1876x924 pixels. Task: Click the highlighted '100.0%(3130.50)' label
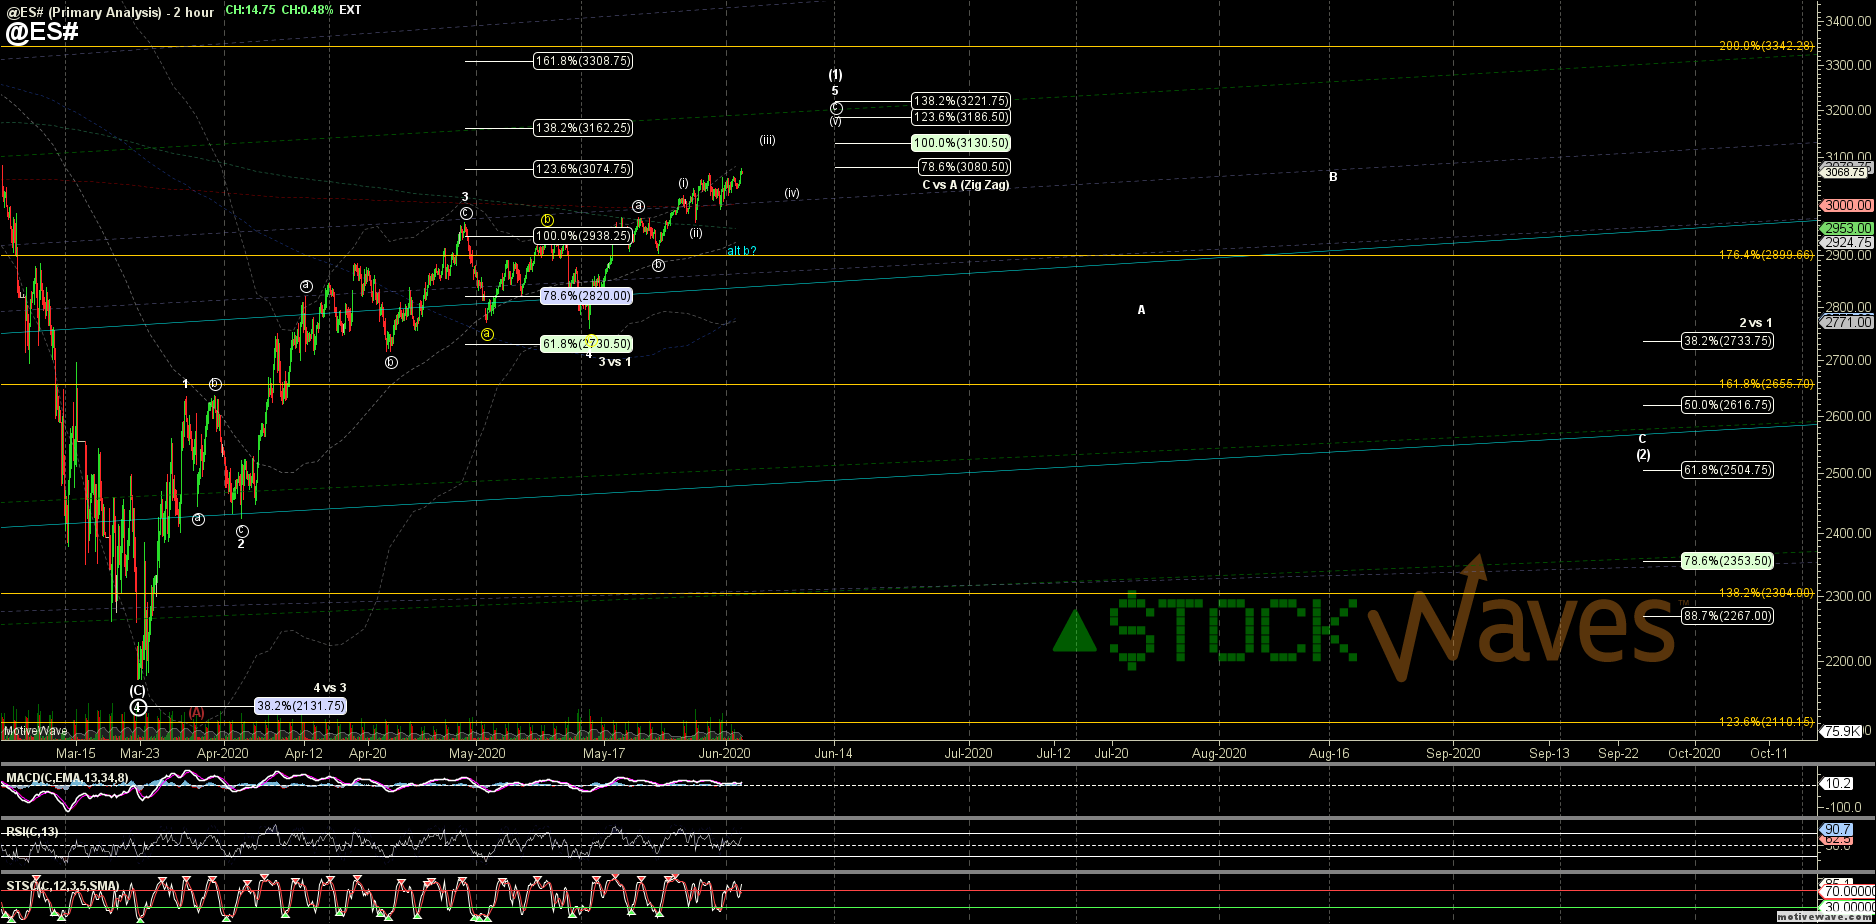coord(961,143)
